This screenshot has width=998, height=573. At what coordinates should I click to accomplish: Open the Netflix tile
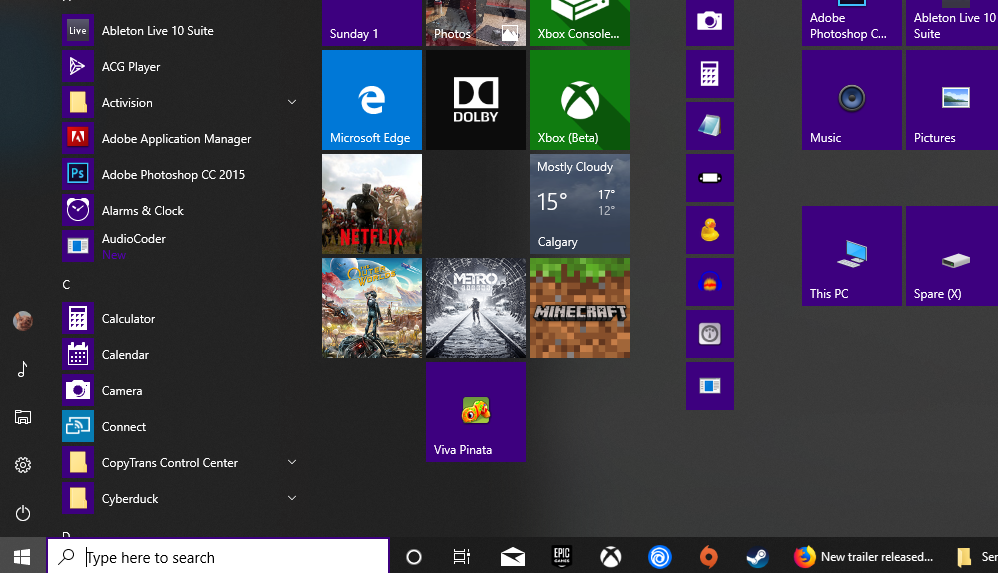tap(371, 204)
